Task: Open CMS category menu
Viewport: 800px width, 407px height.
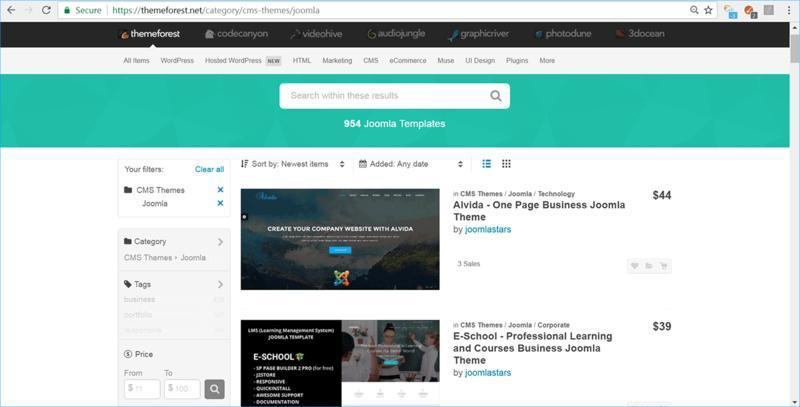Action: pyautogui.click(x=371, y=60)
